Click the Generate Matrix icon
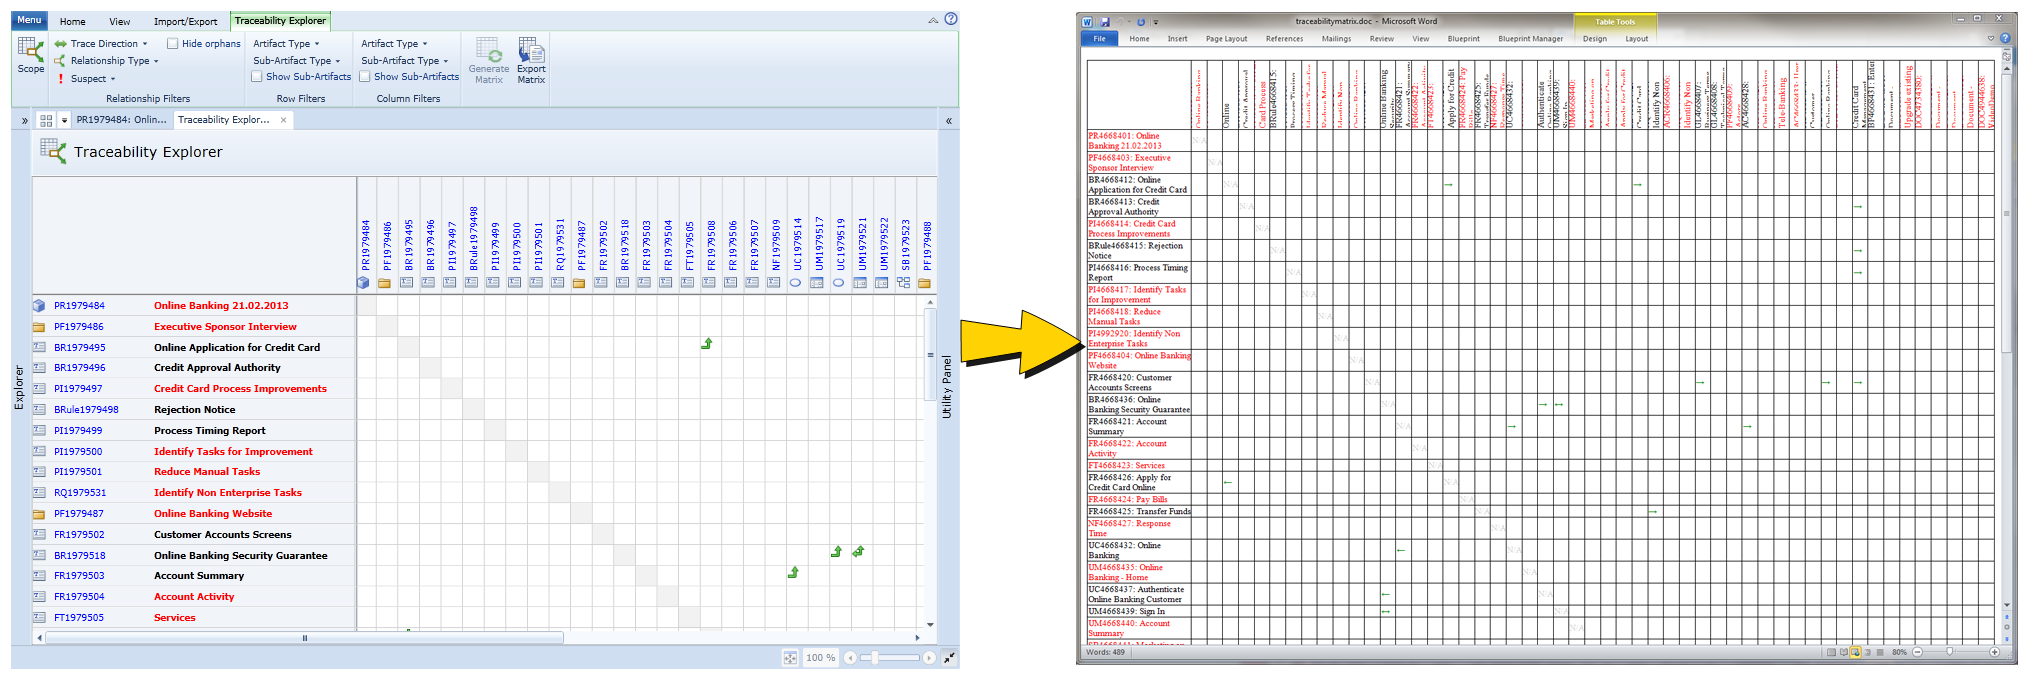The height and width of the screenshot is (681, 2018). (x=489, y=52)
